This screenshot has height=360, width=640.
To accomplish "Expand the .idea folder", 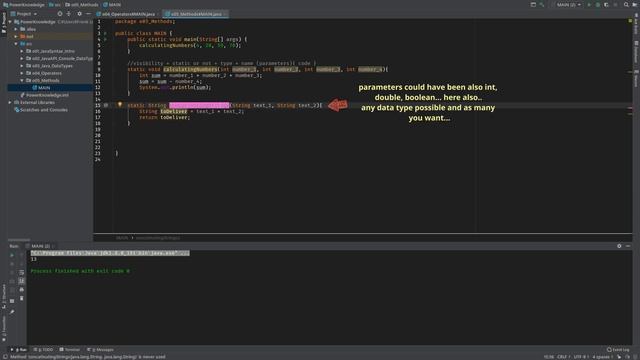I will click(x=16, y=29).
